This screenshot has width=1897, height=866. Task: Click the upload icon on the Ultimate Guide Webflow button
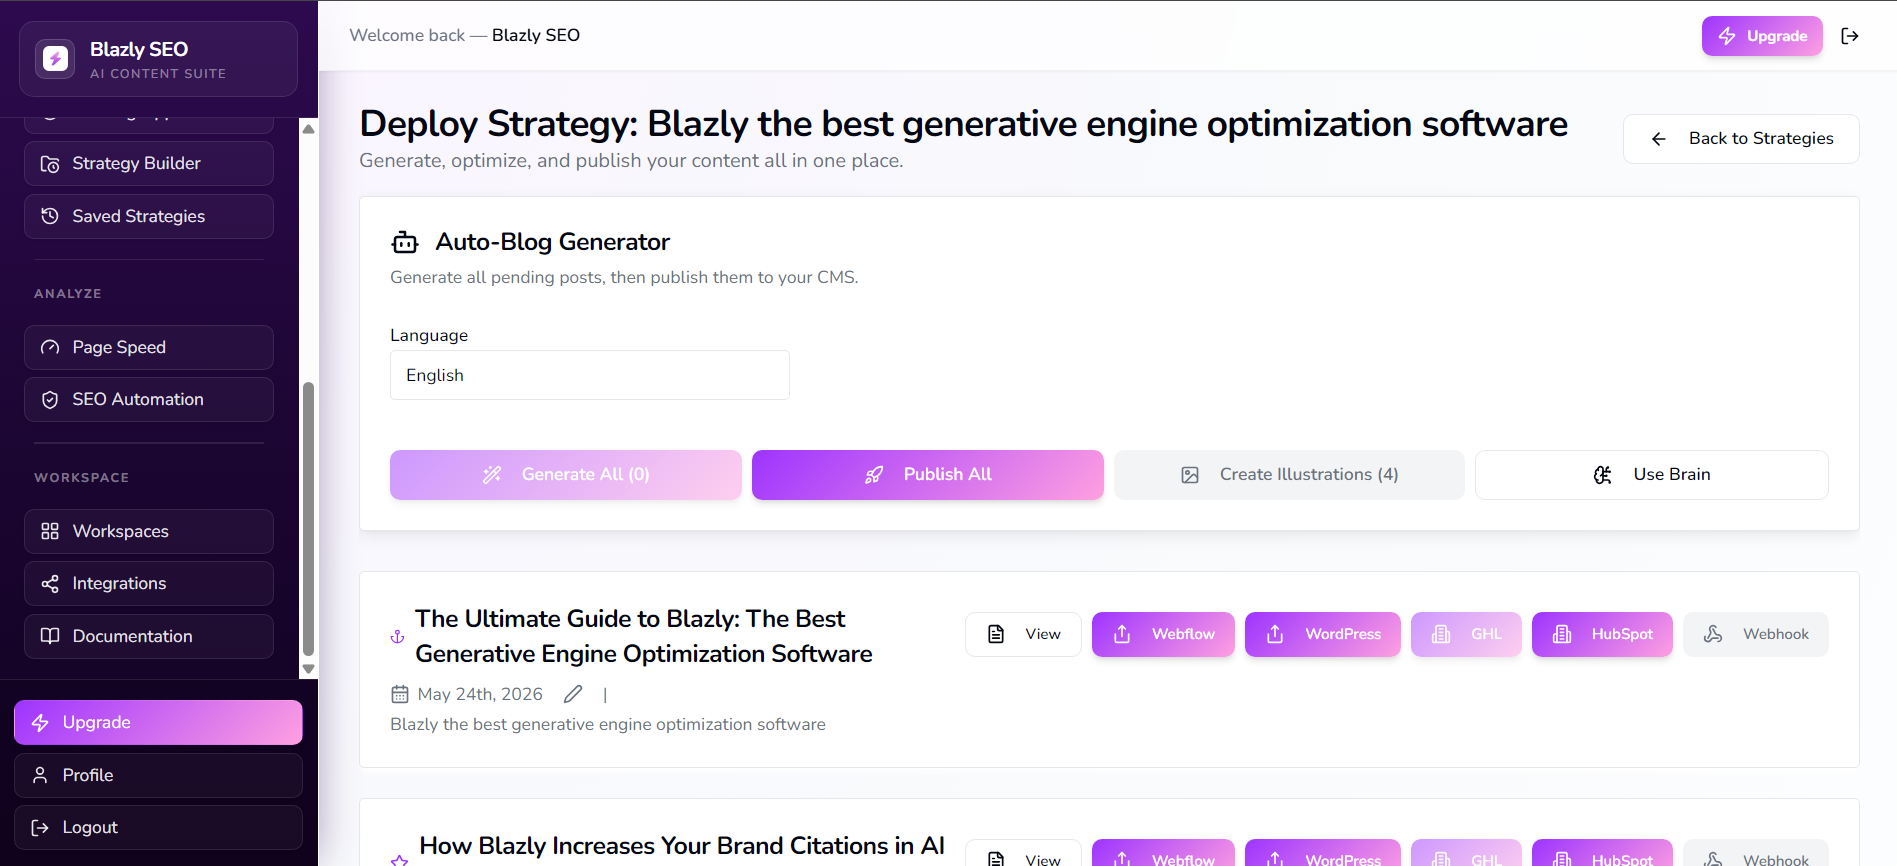pyautogui.click(x=1122, y=634)
